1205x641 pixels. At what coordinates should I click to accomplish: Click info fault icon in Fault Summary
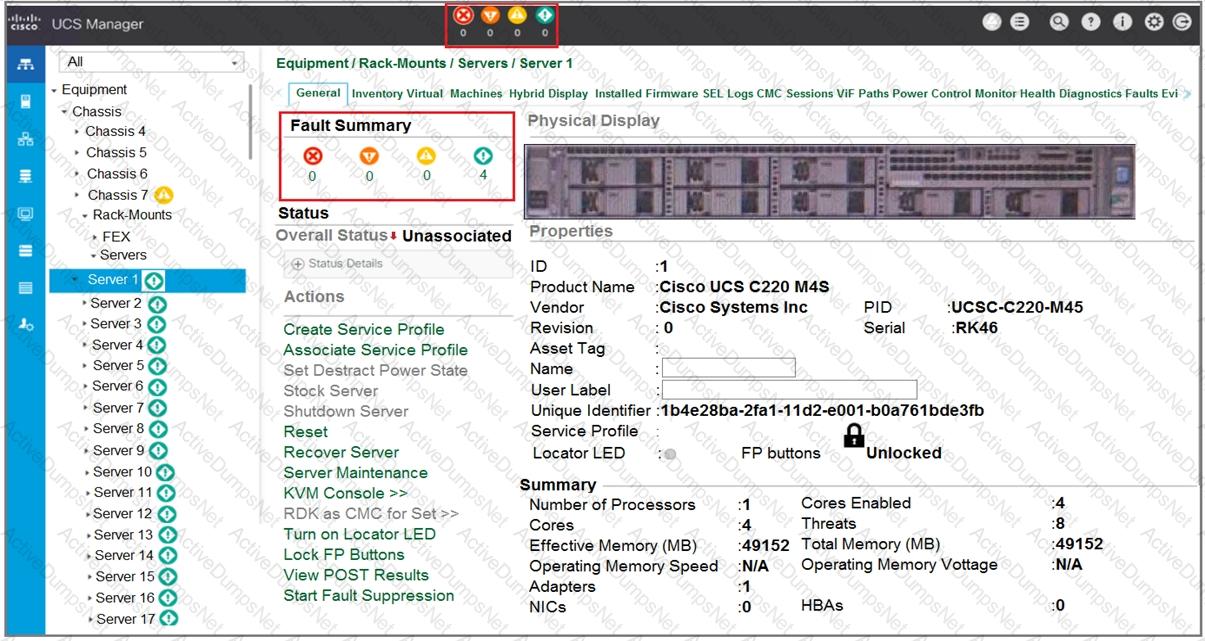[483, 156]
